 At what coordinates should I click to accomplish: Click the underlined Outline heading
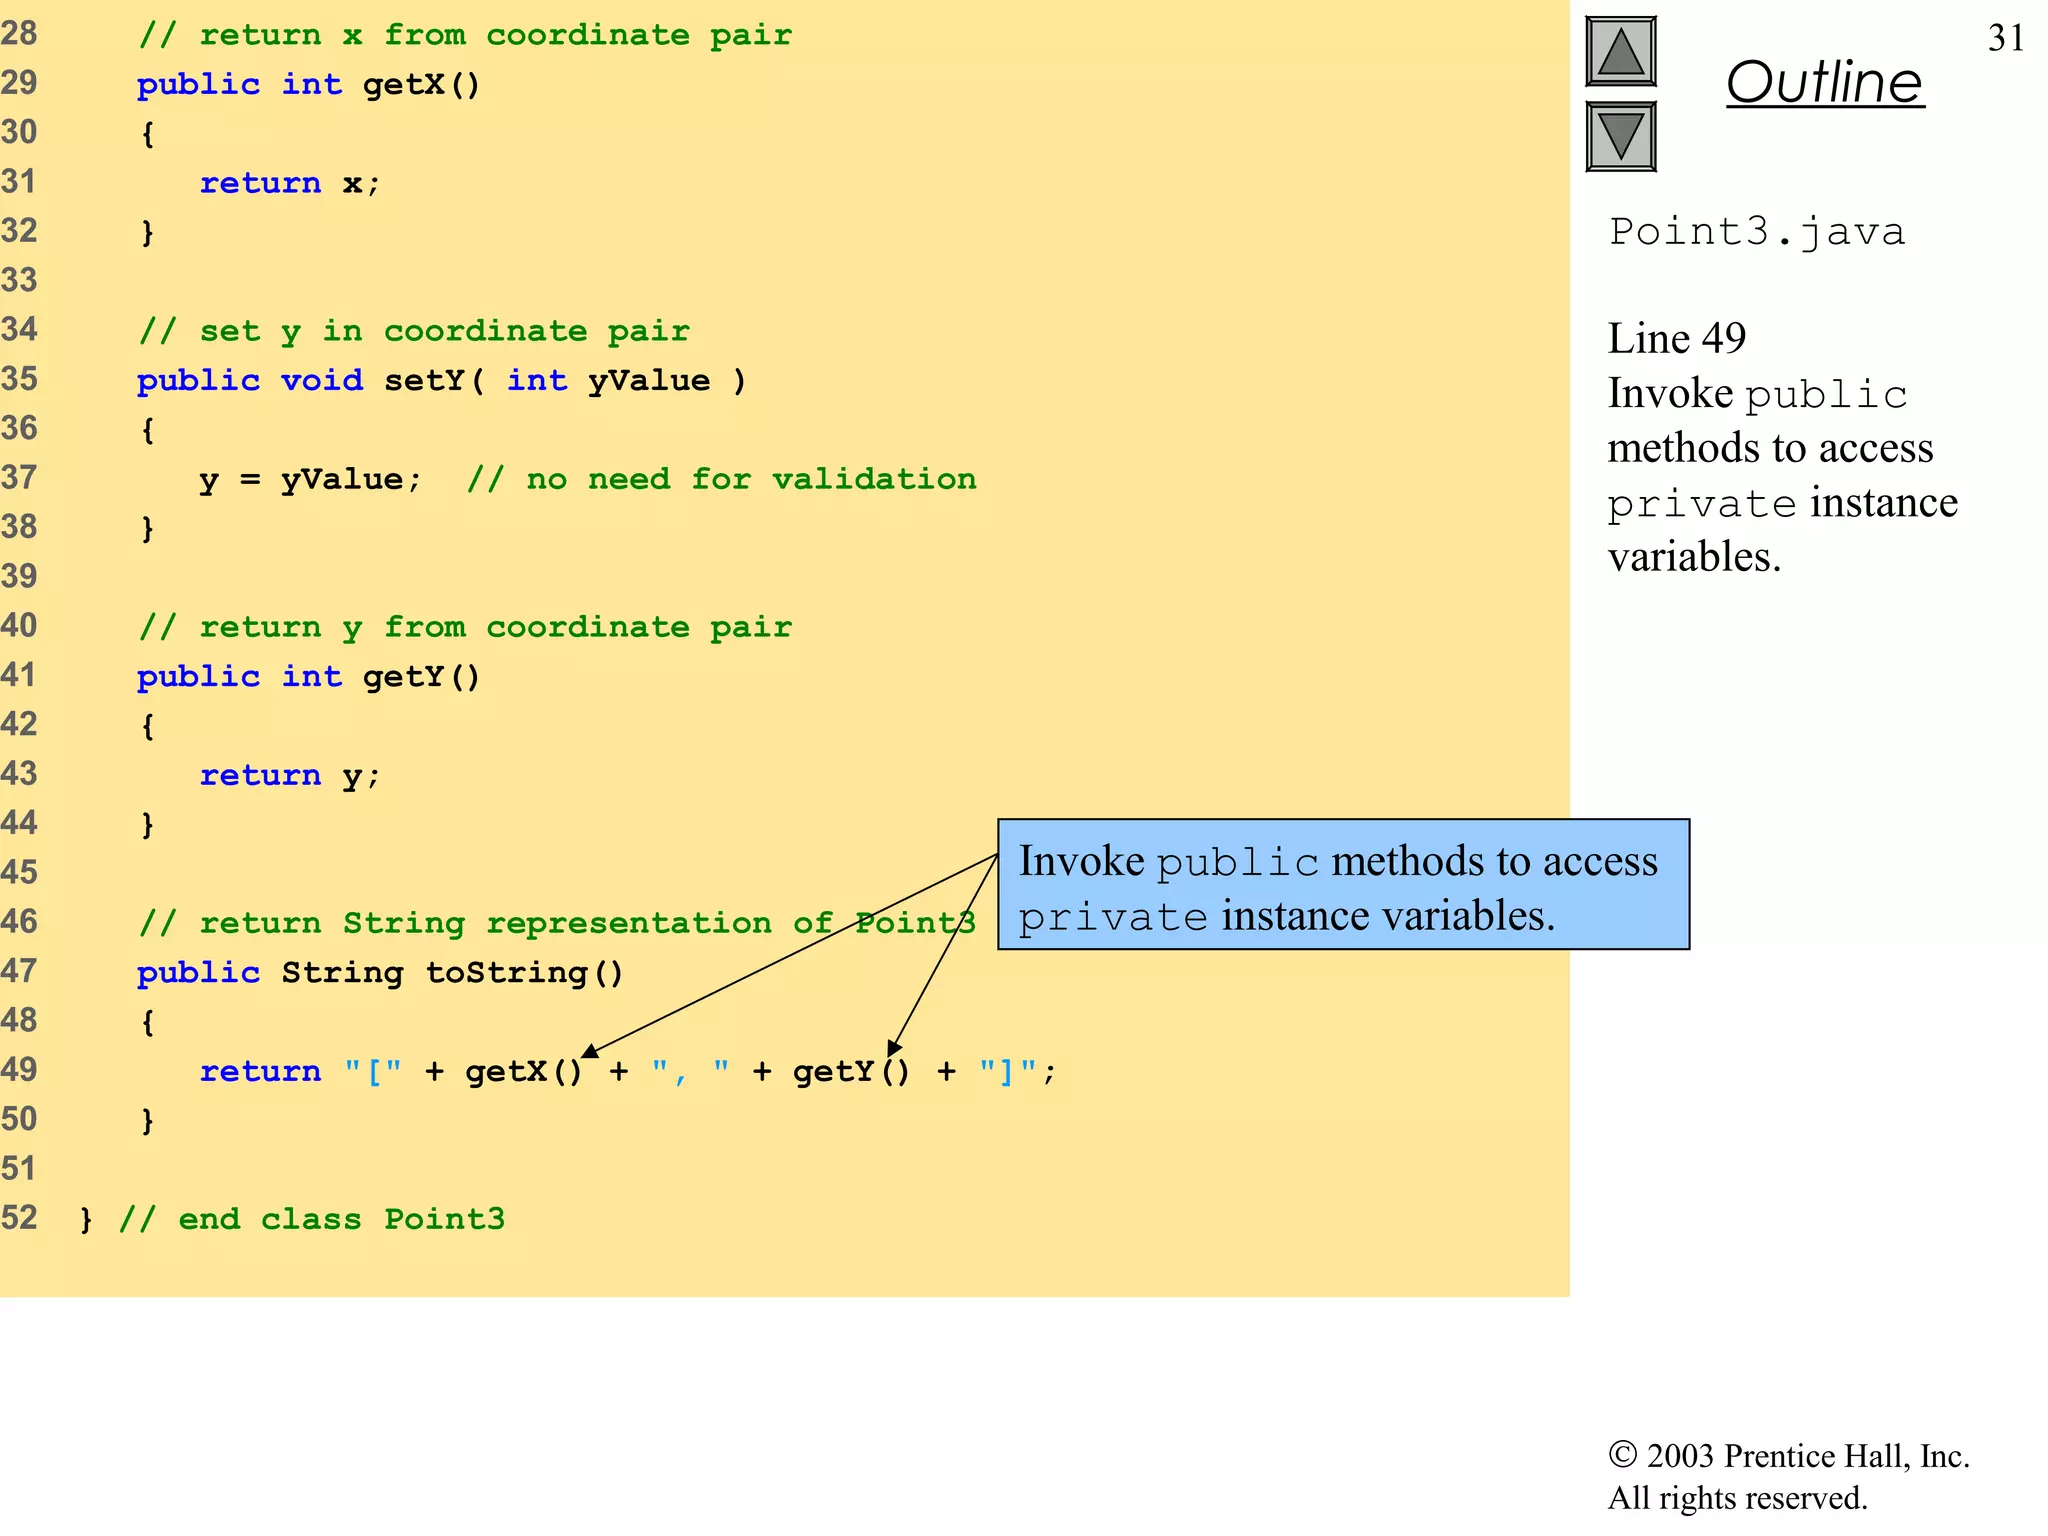(x=1824, y=82)
